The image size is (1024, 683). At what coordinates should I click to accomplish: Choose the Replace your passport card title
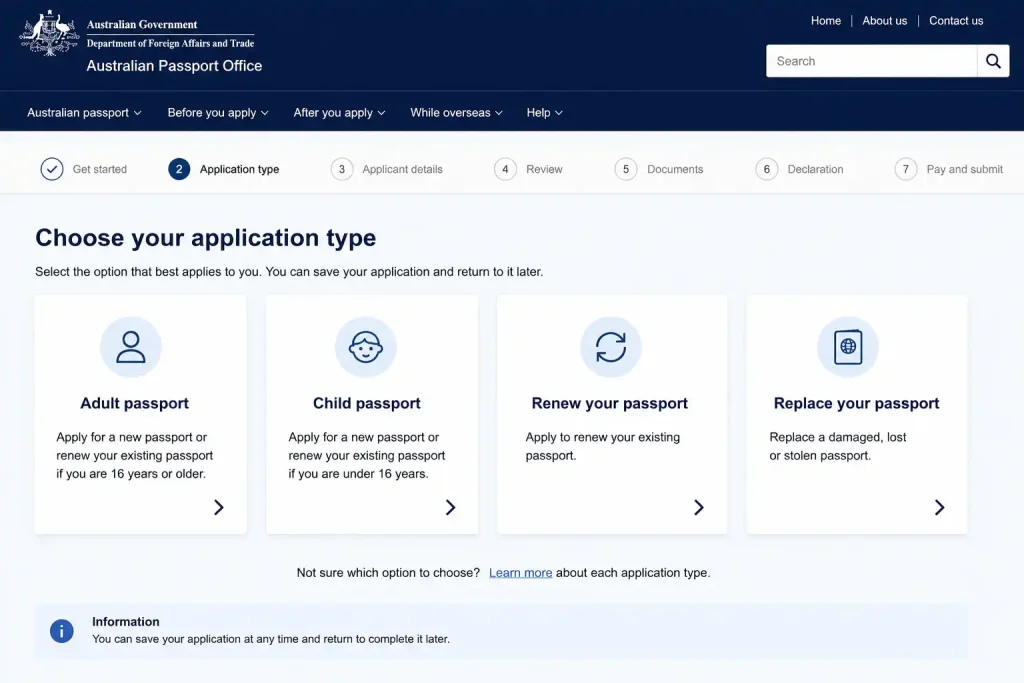[857, 404]
